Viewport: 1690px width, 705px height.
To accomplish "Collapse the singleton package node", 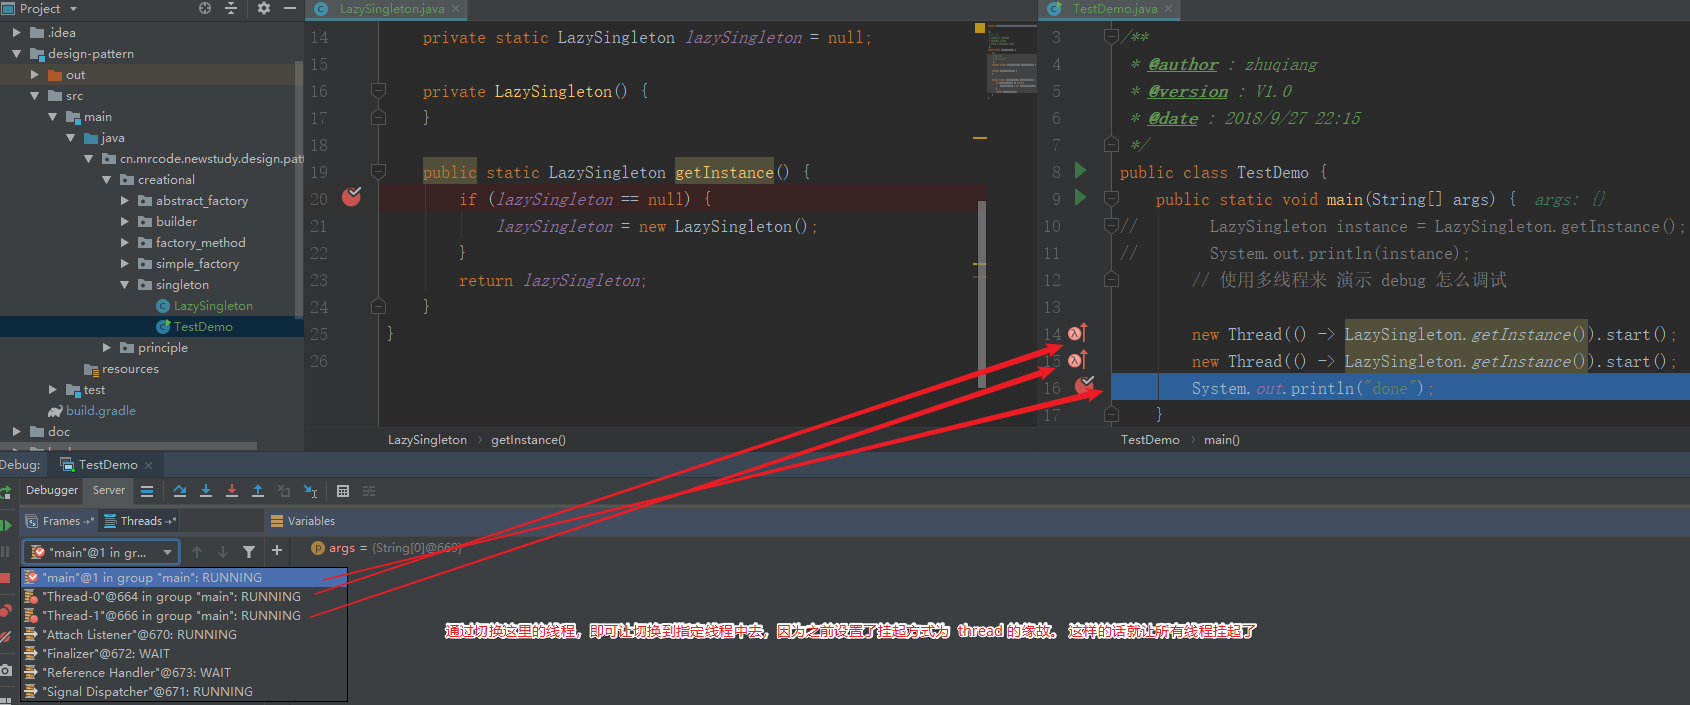I will 125,285.
